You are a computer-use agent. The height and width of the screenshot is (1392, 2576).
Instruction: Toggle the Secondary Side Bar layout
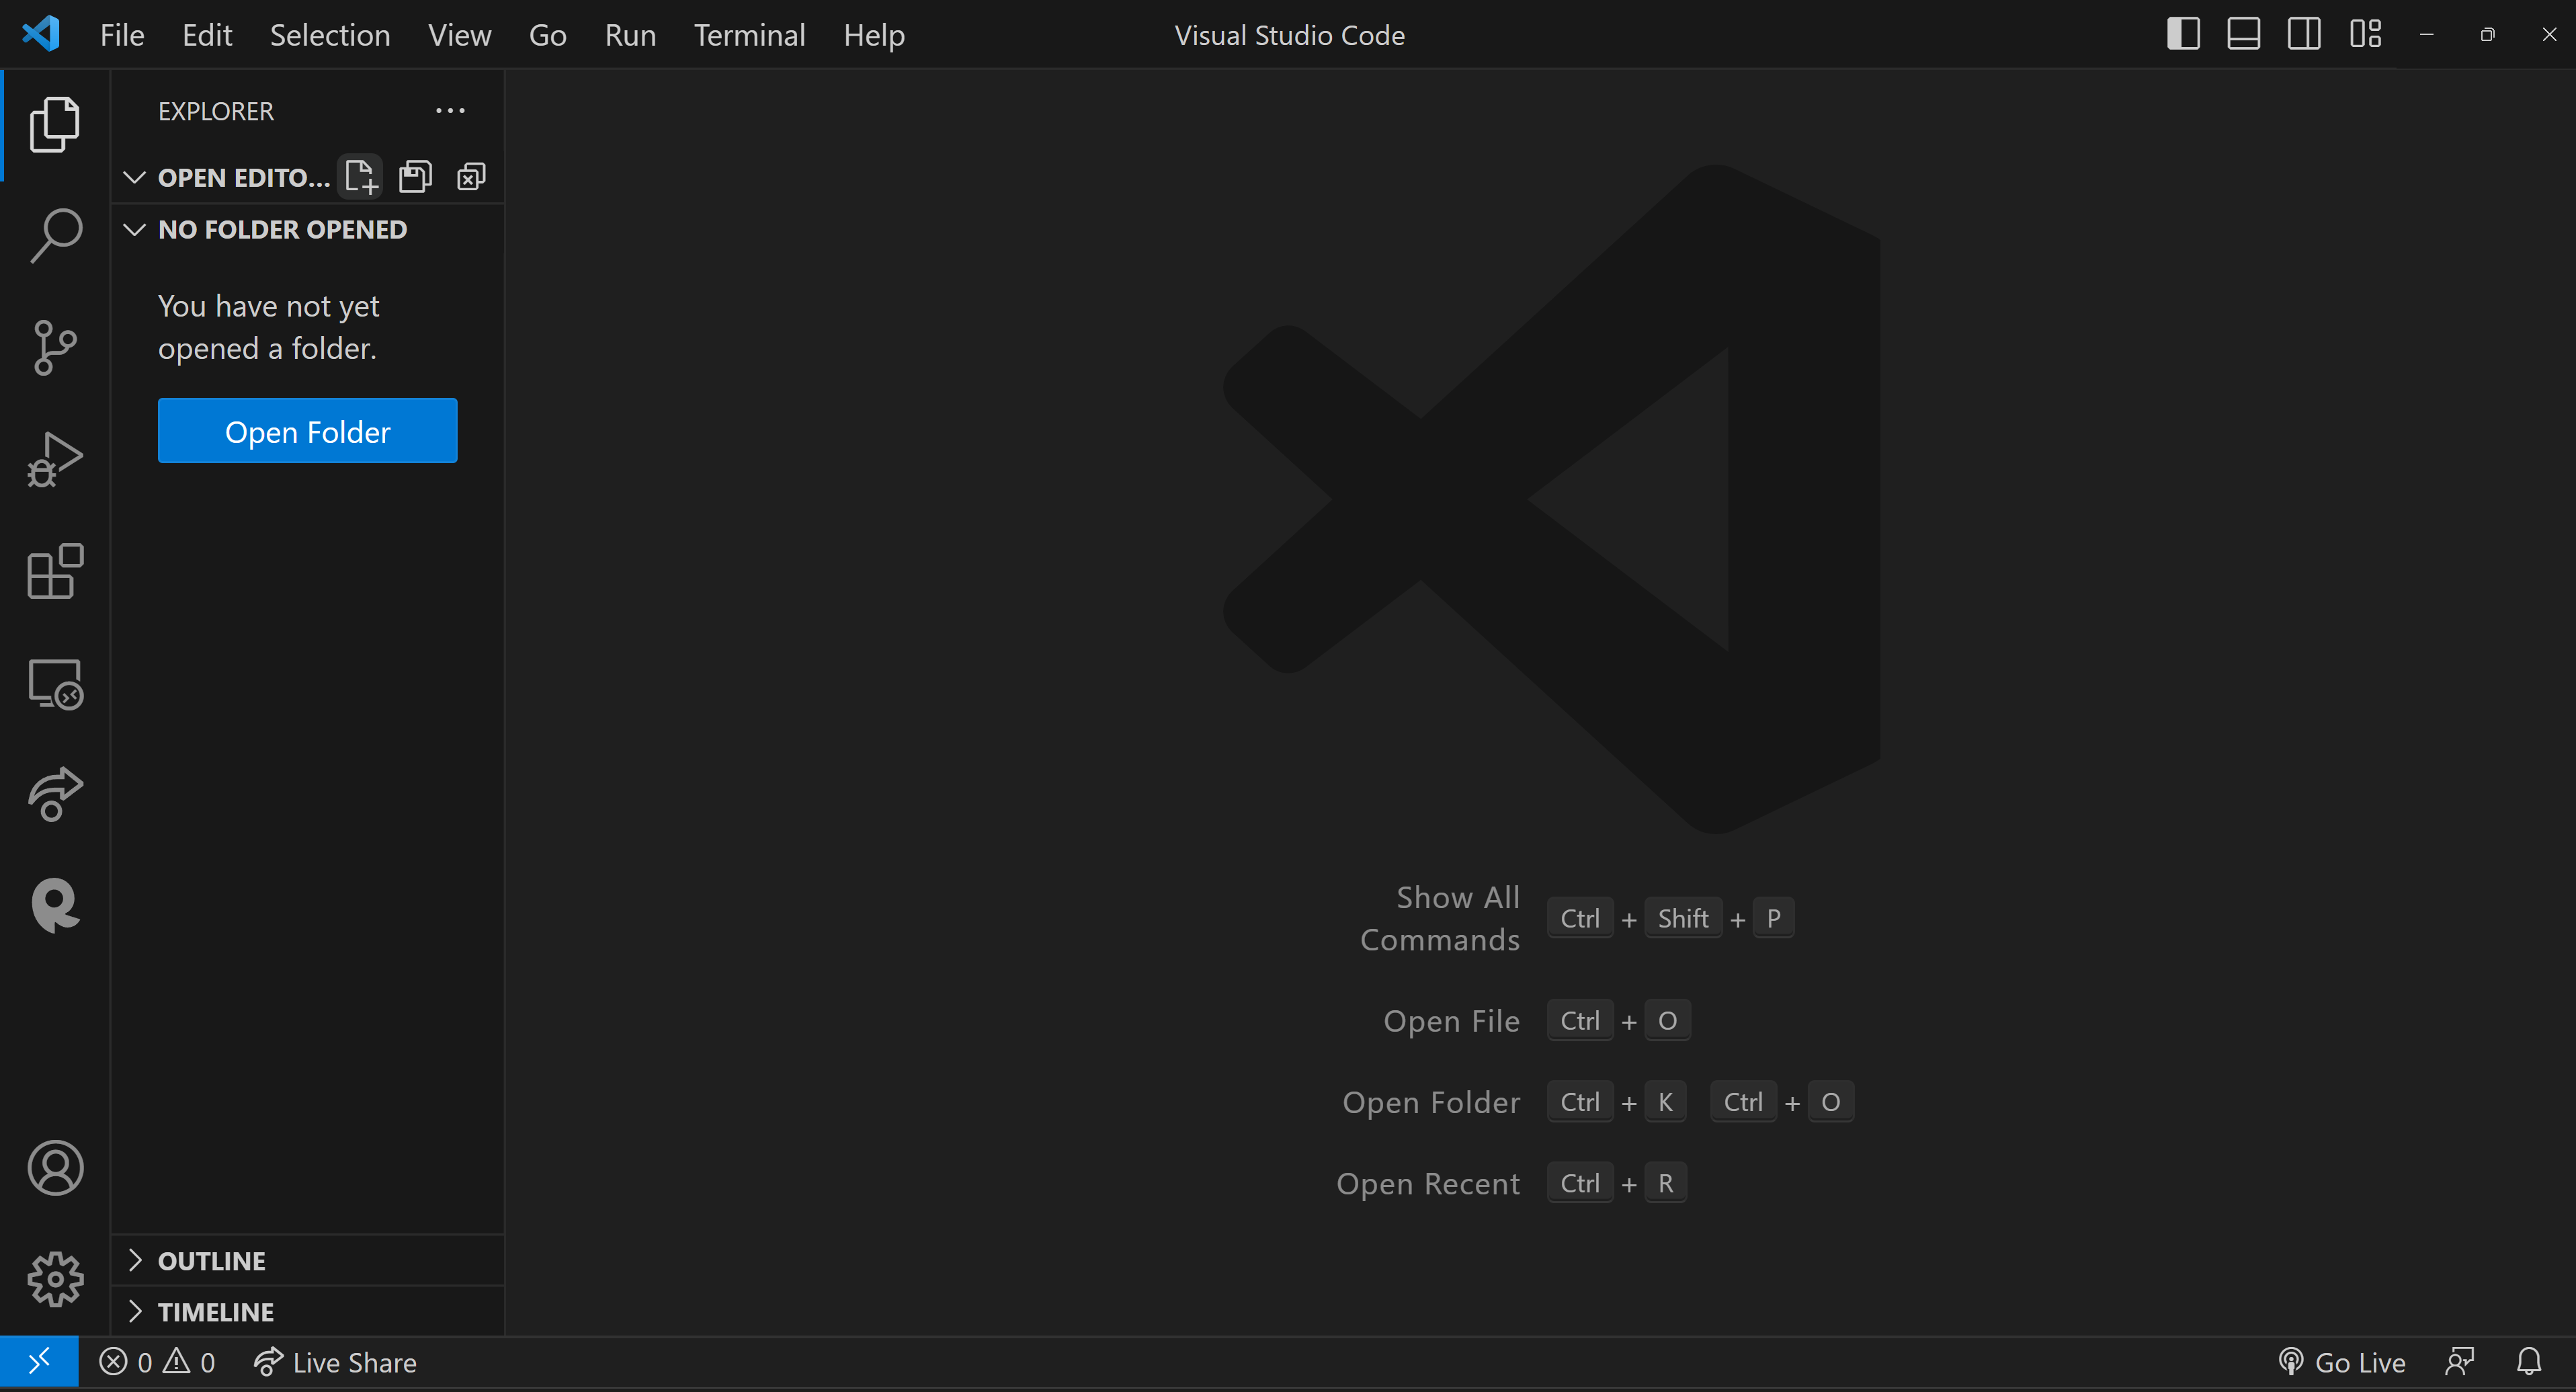pos(2304,34)
